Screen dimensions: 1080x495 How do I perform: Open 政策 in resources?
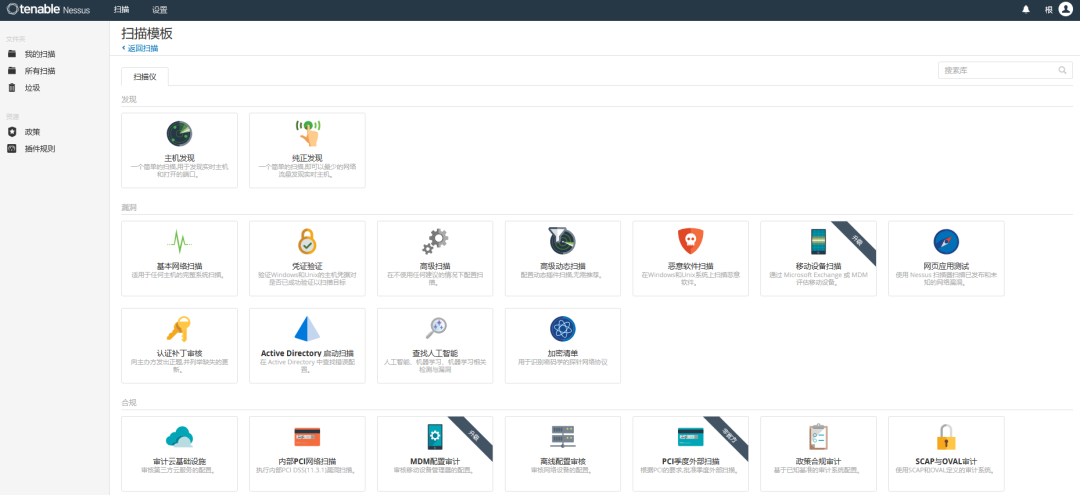coord(32,131)
